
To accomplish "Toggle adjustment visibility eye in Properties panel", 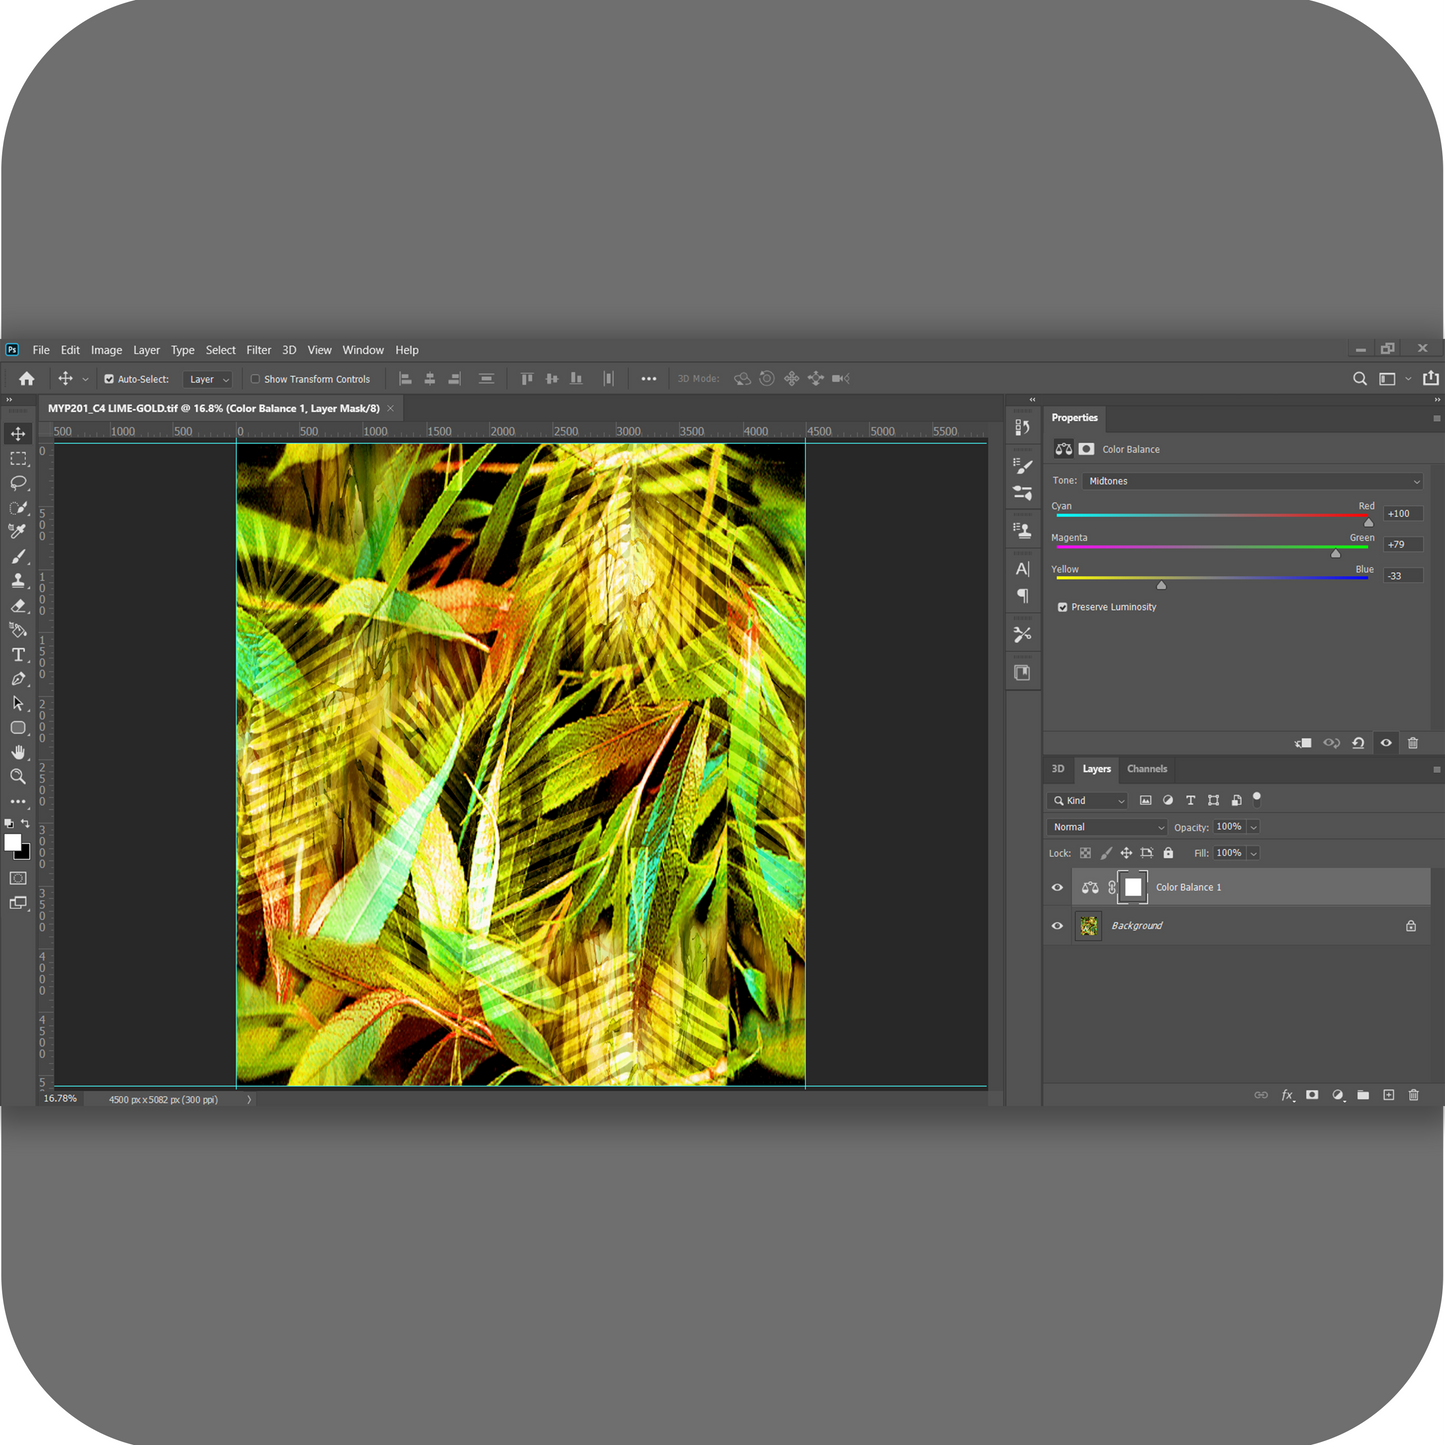I will pyautogui.click(x=1386, y=743).
